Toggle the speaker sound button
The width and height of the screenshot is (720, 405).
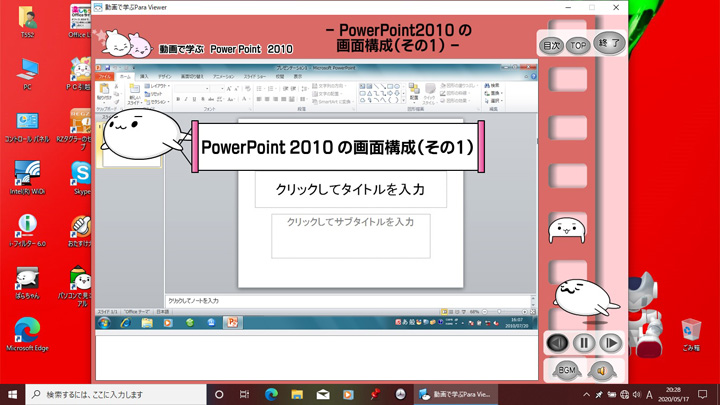(x=602, y=370)
